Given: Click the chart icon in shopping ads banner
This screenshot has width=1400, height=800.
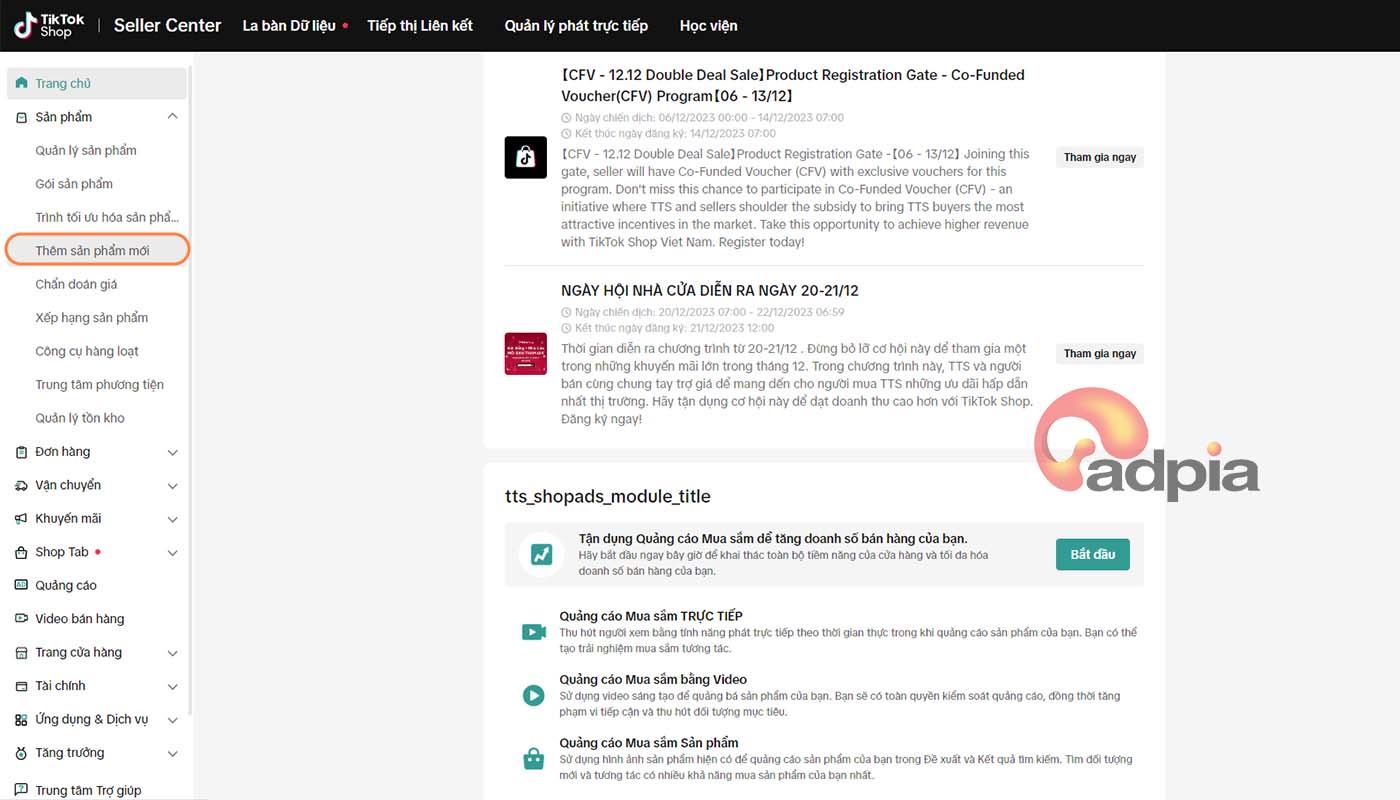Looking at the screenshot, I should point(541,554).
